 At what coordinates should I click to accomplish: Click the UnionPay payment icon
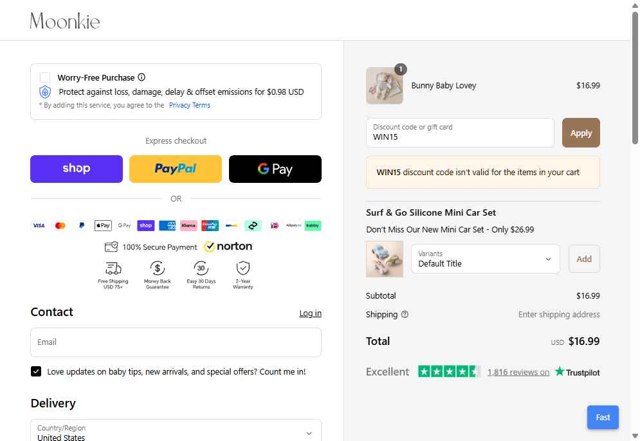(210, 225)
